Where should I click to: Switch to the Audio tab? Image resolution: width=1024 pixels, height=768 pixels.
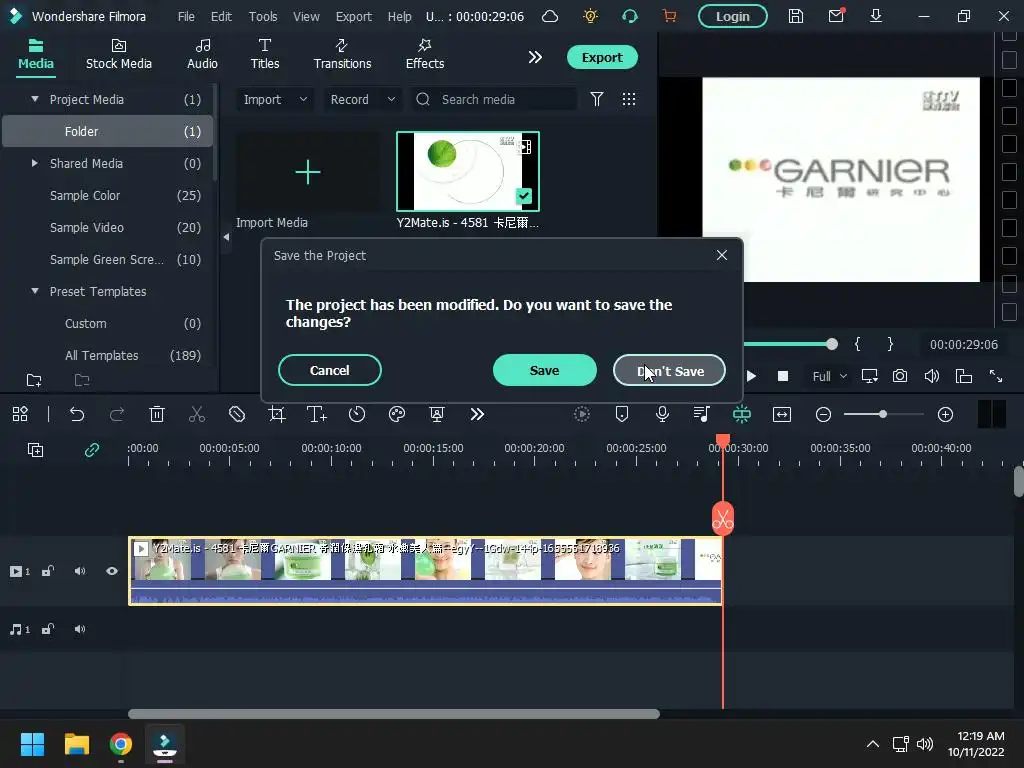tap(202, 54)
